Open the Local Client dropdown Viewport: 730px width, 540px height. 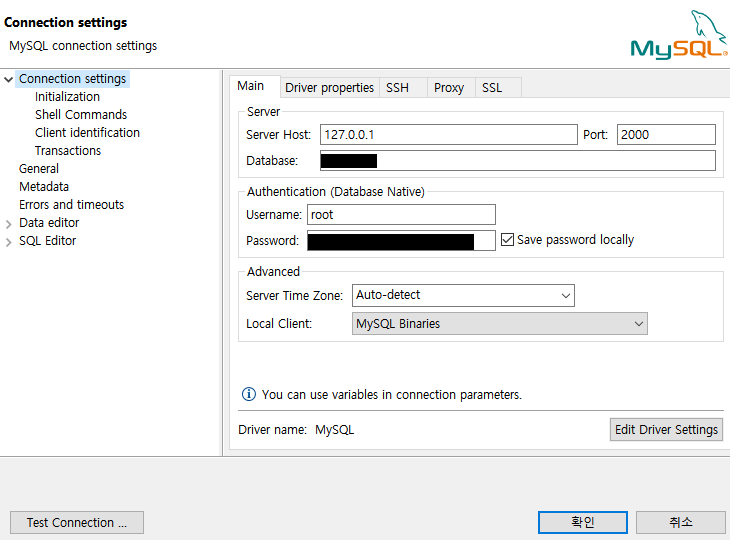click(500, 324)
